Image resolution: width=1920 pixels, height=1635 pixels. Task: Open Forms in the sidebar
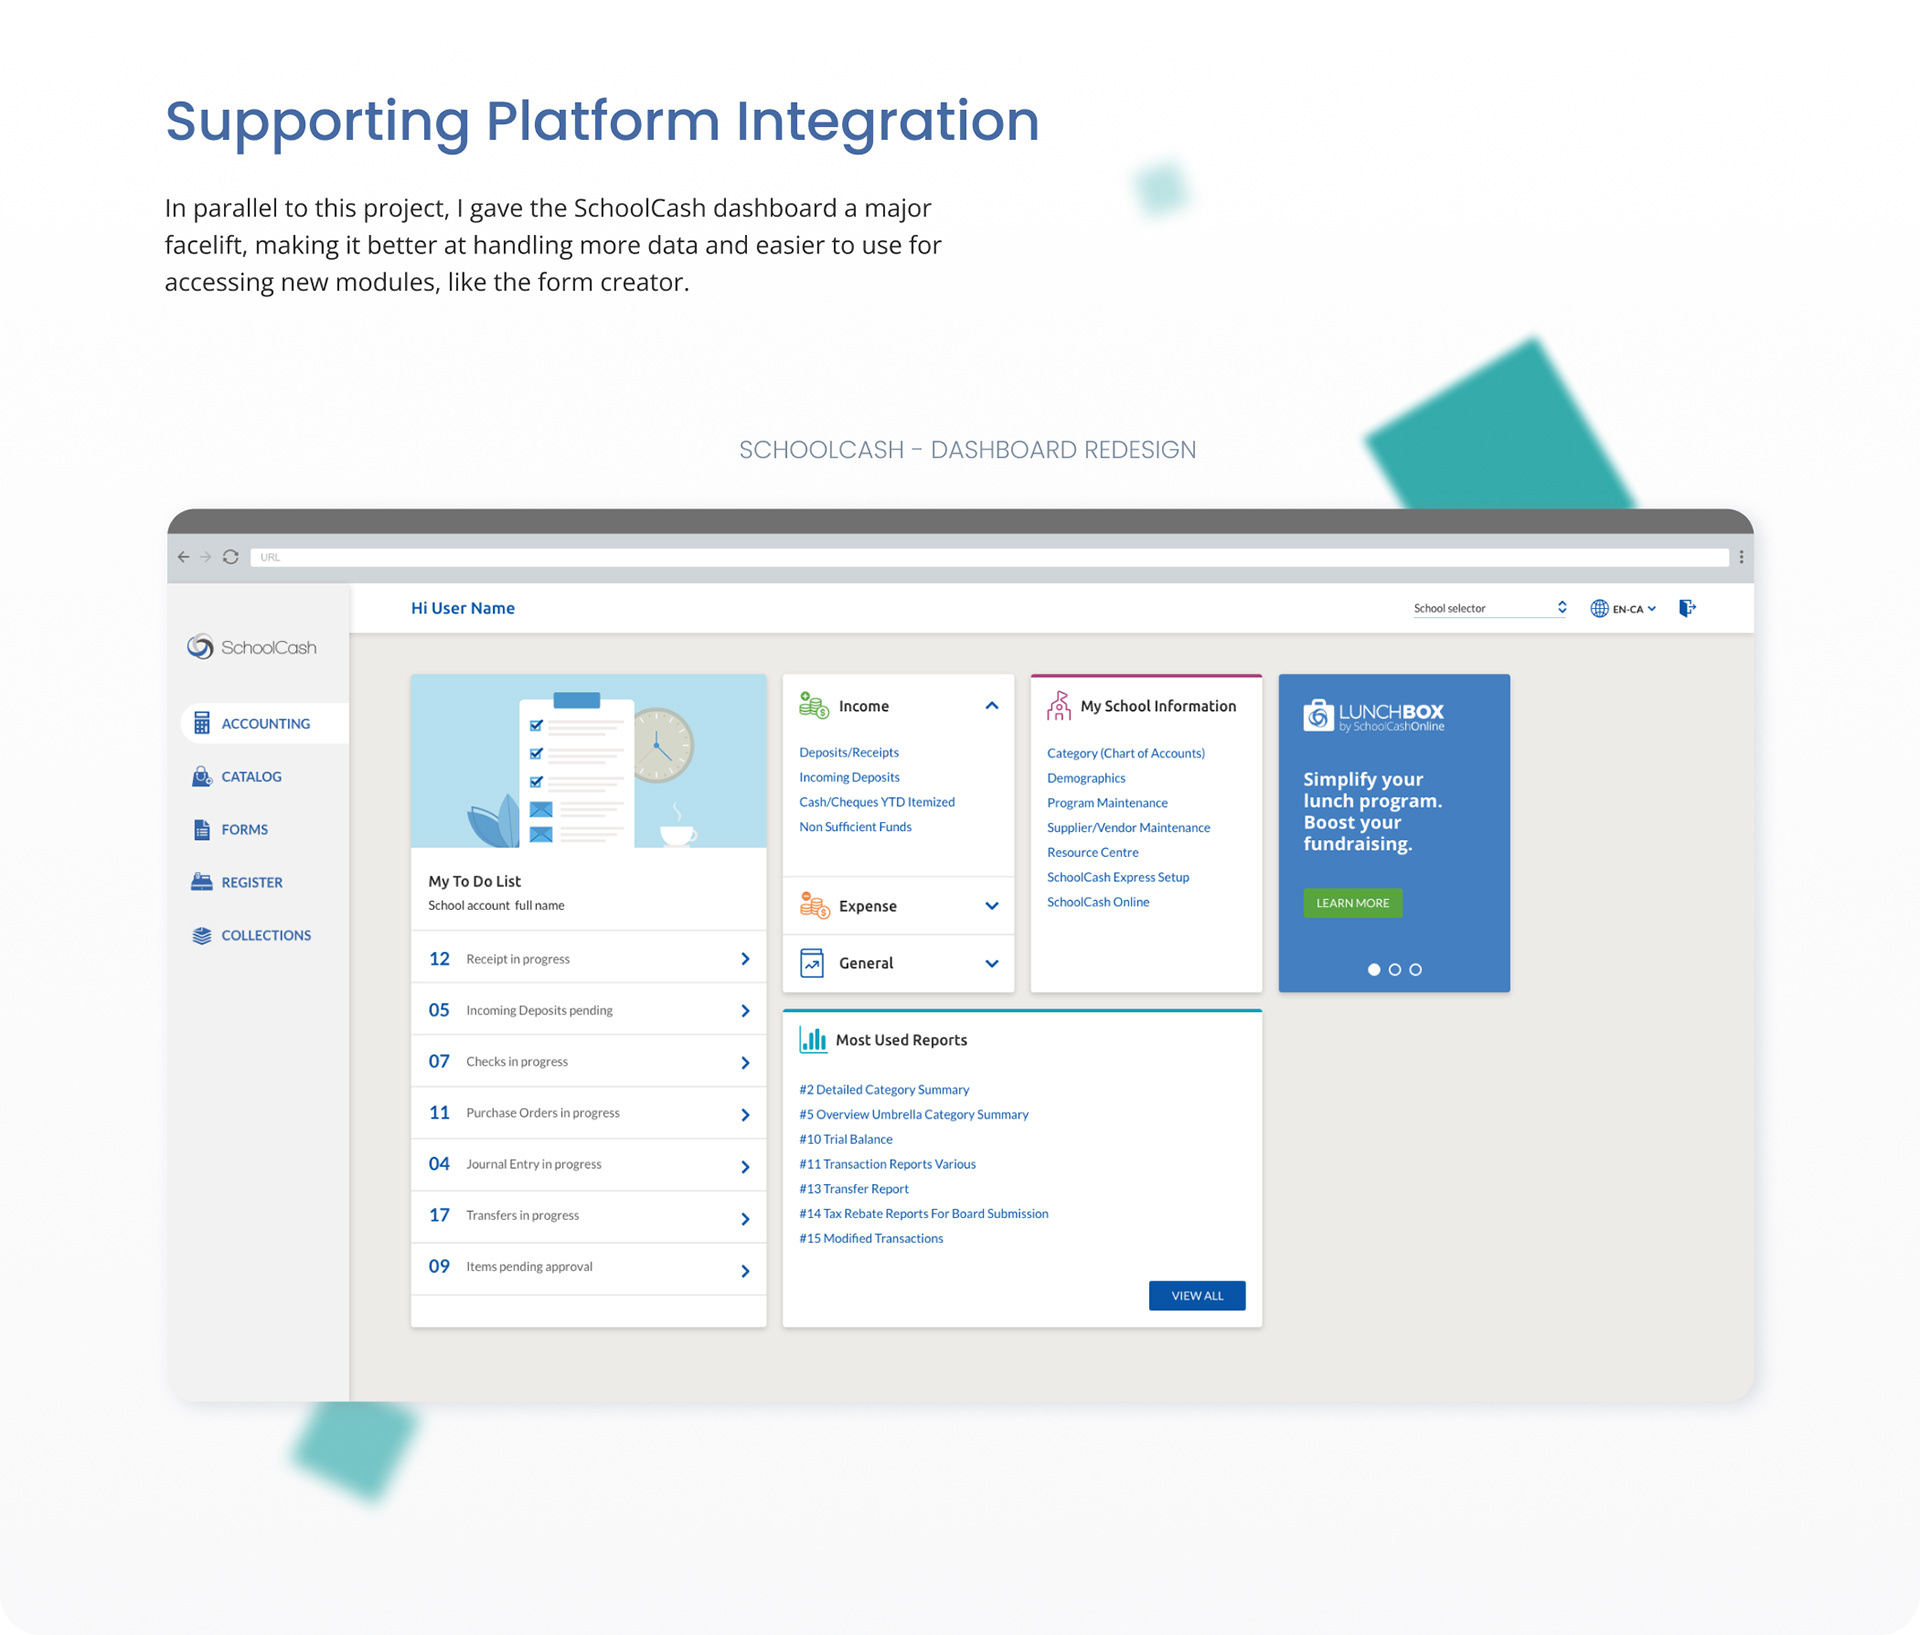[244, 829]
